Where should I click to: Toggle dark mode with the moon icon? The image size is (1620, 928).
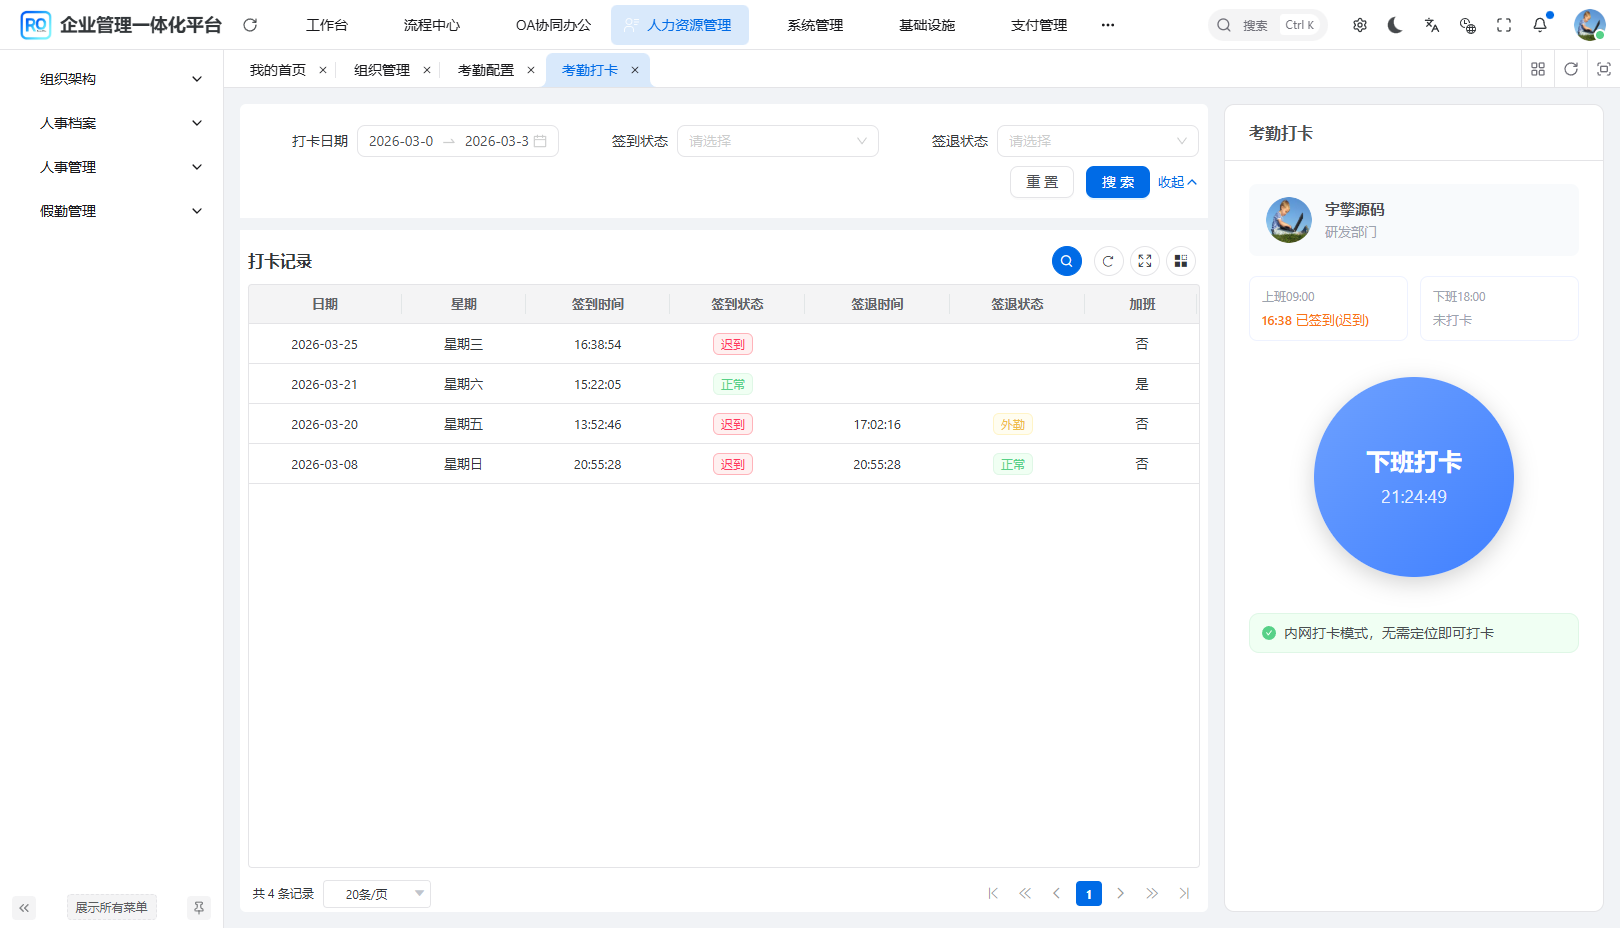(x=1395, y=24)
